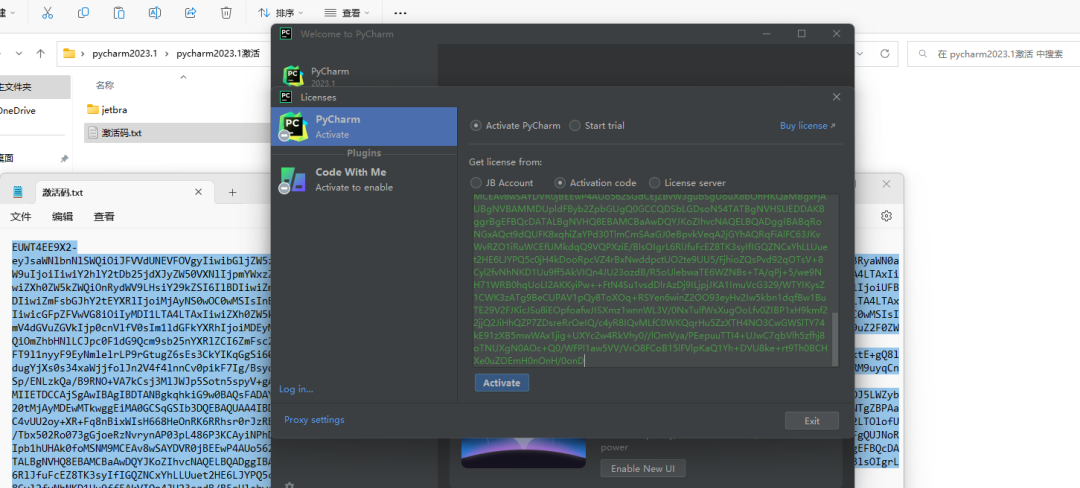Close the Licenses dialog
Screen dimensions: 1080x488
[x=836, y=97]
